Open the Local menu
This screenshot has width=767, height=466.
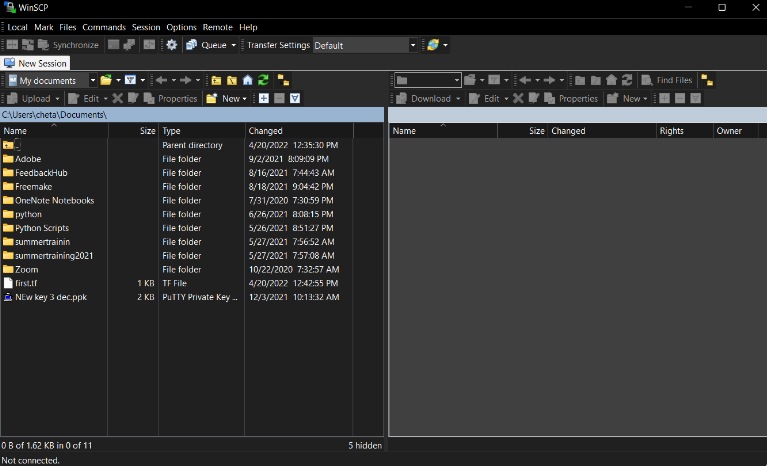17,27
